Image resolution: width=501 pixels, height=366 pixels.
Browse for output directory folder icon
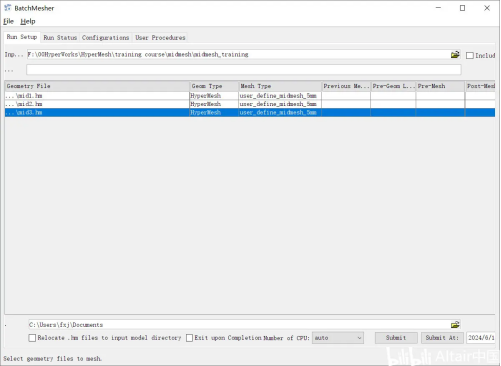[x=455, y=324]
